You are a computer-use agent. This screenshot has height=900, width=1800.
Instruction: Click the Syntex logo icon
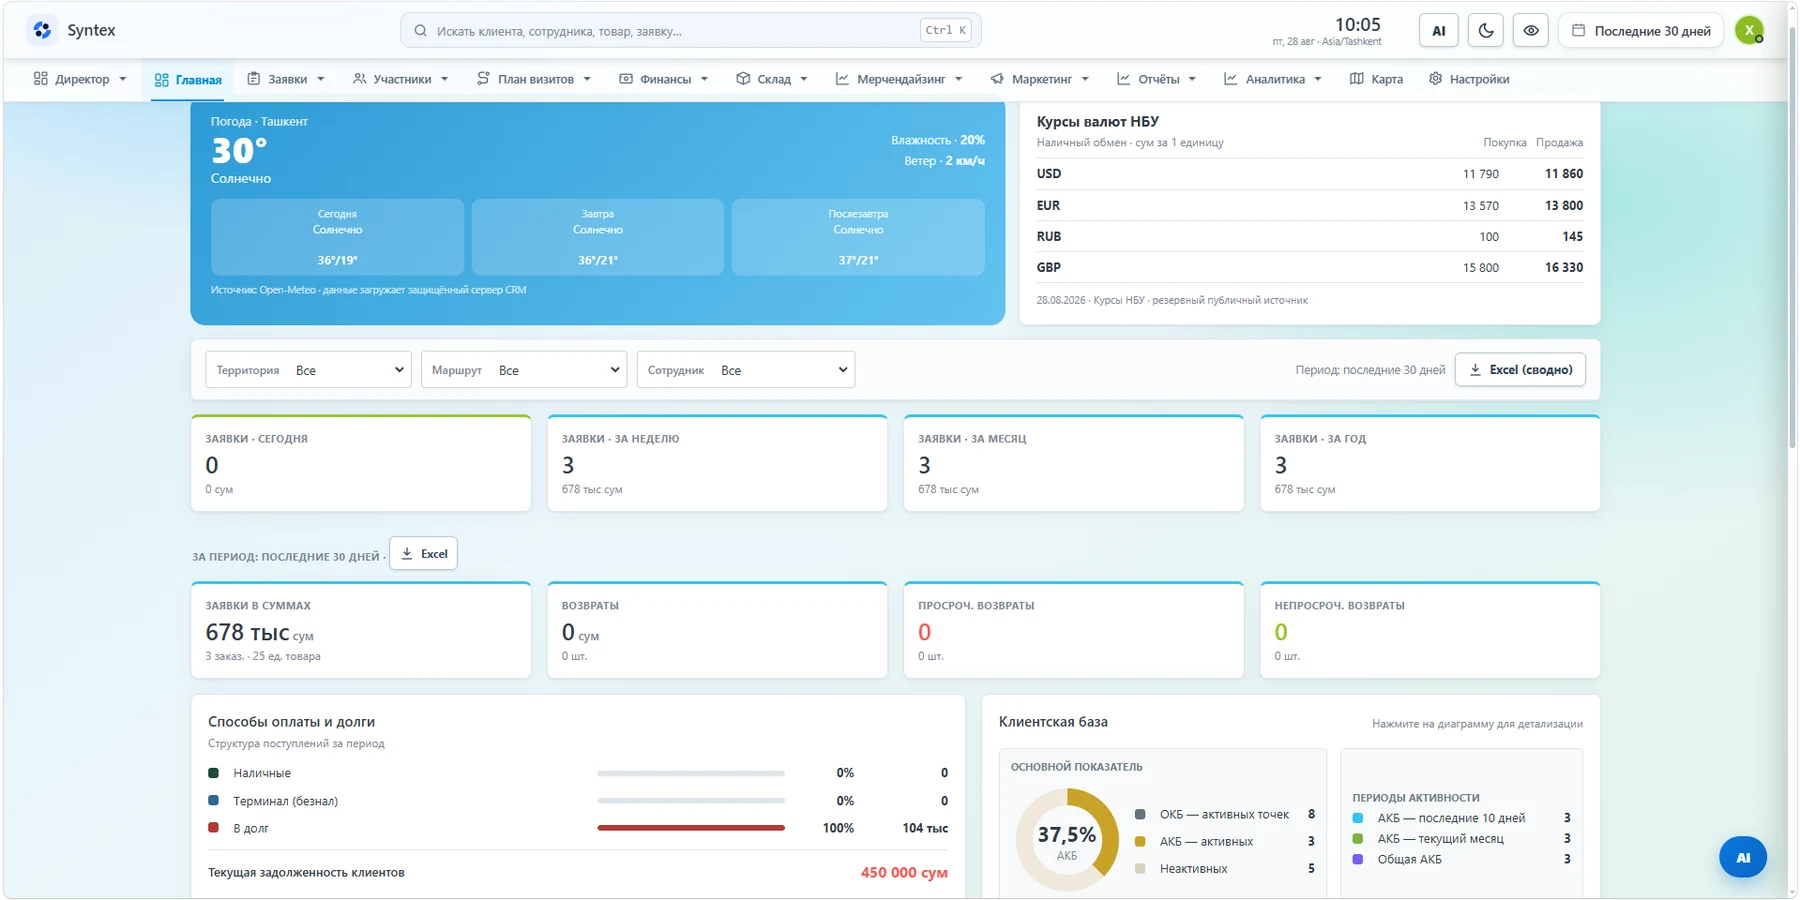tap(42, 30)
